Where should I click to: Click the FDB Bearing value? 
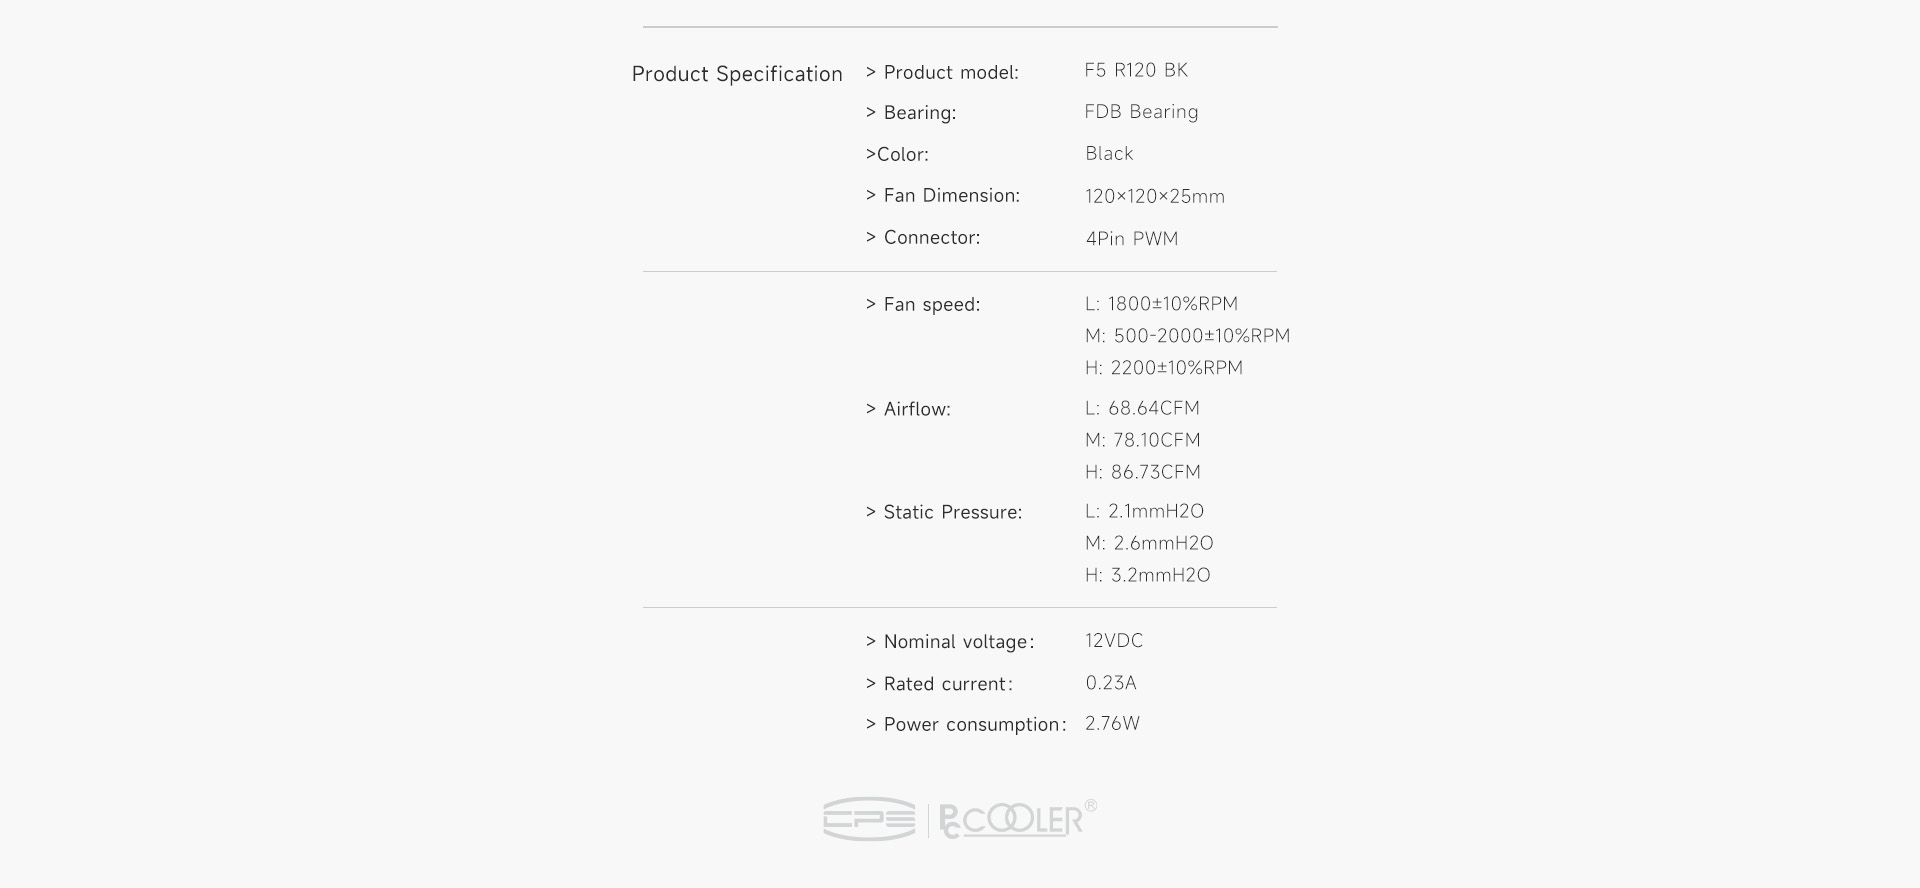tap(1141, 112)
